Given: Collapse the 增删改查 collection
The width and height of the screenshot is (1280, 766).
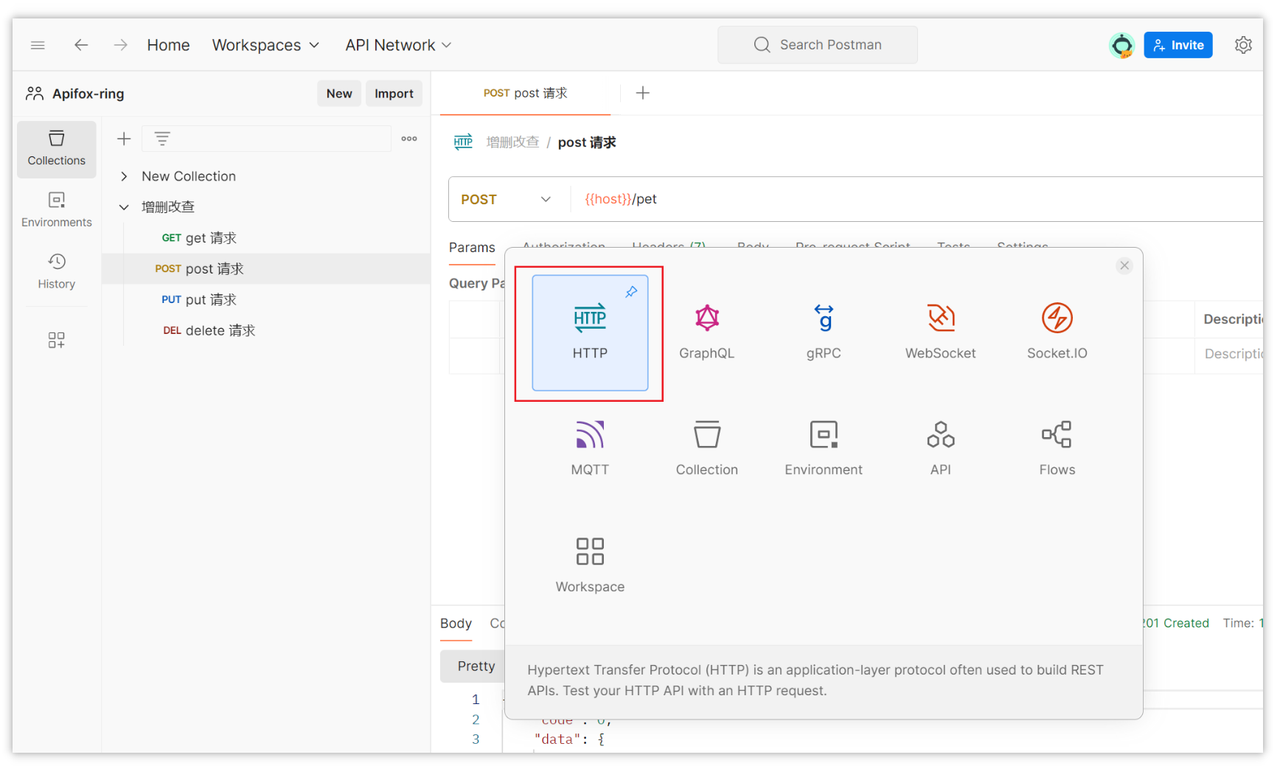Looking at the screenshot, I should click(124, 207).
